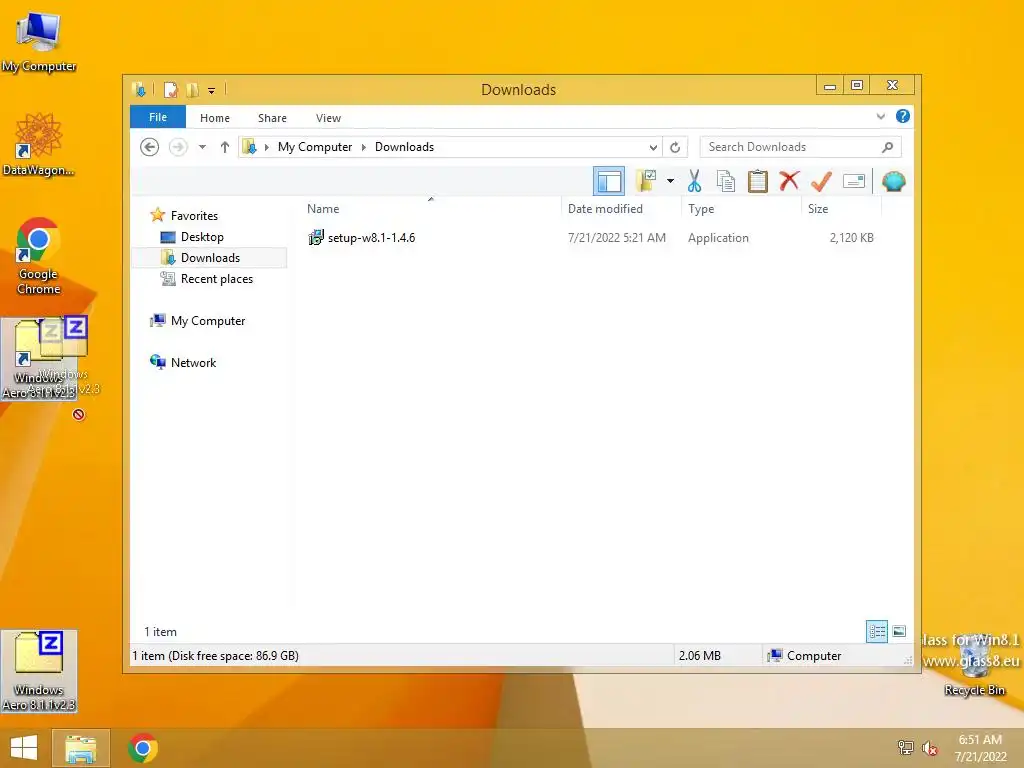Click the folder options toolbar icon
Image resolution: width=1024 pixels, height=768 pixels.
coord(646,181)
